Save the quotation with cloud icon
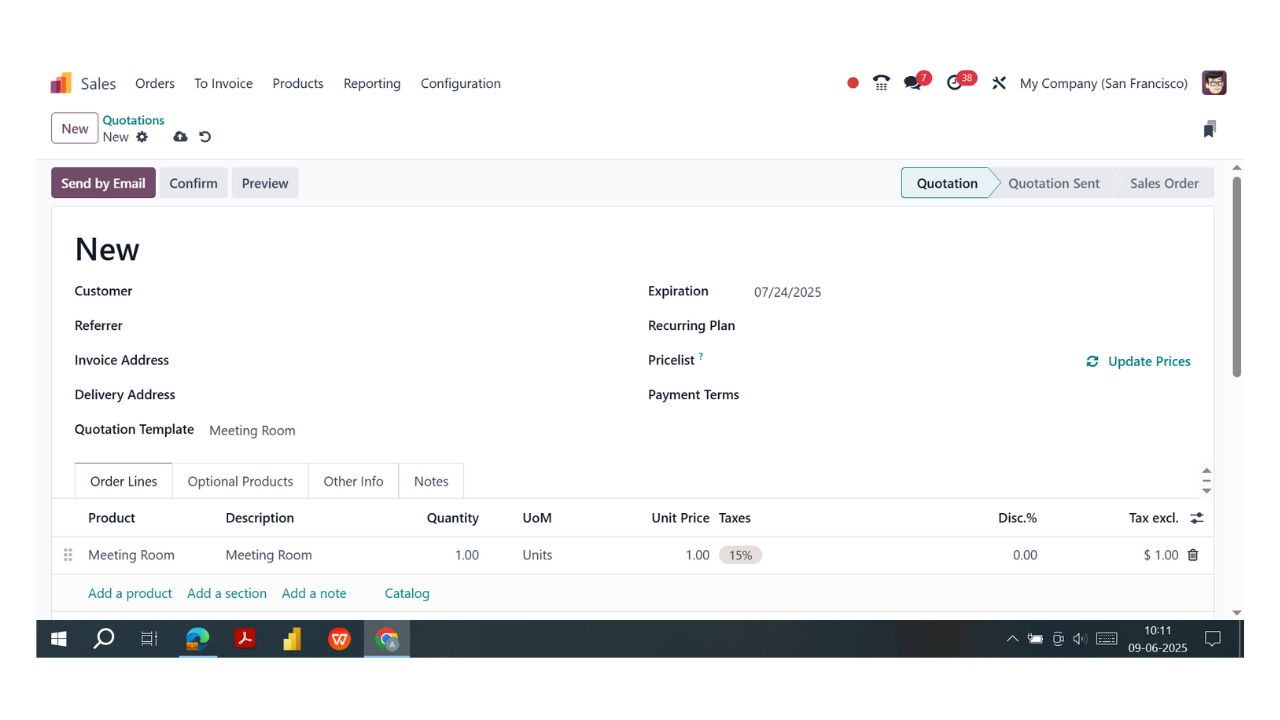 (180, 137)
